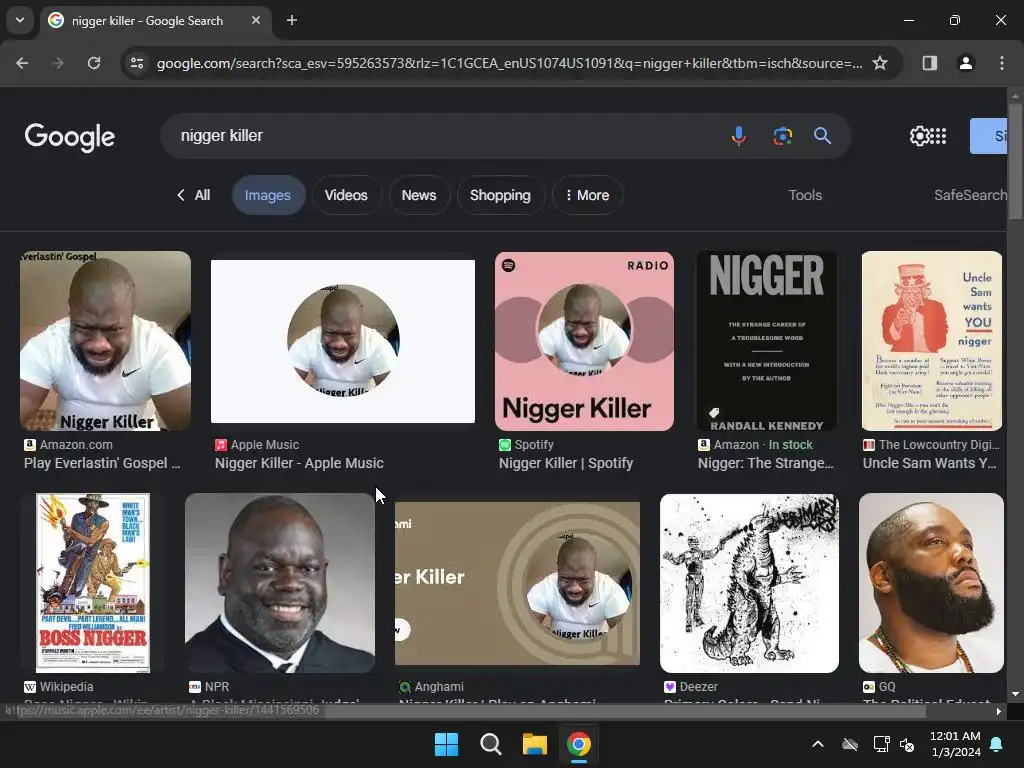Screen dimensions: 1024x768
Task: Open the muted volume tray icon
Action: click(x=907, y=744)
